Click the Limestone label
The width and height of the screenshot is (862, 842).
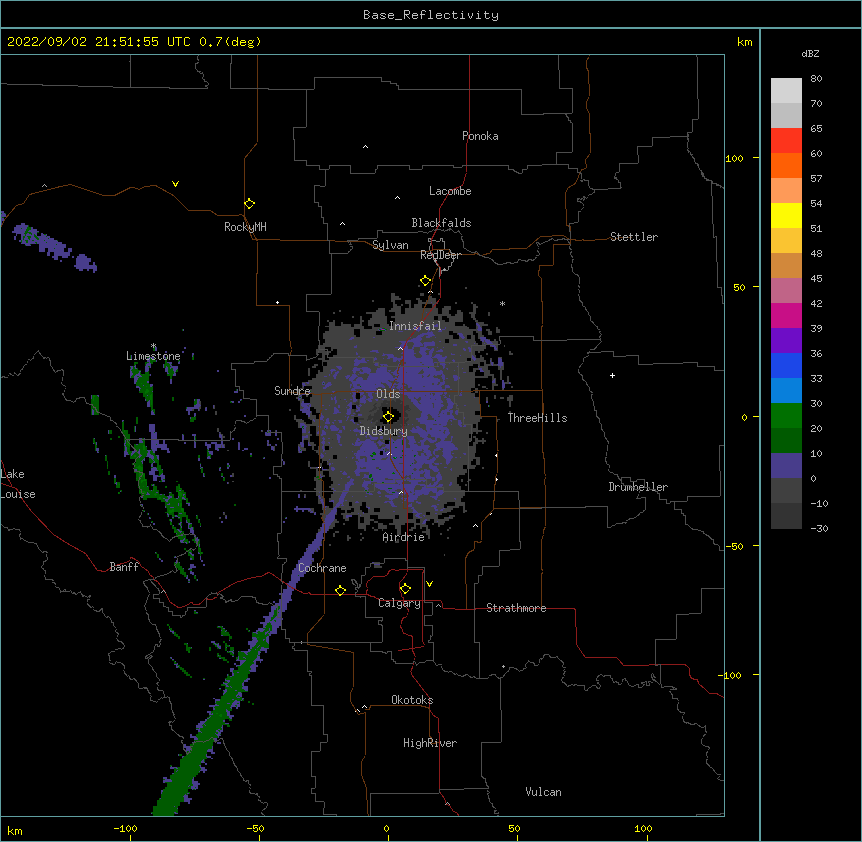(x=153, y=356)
